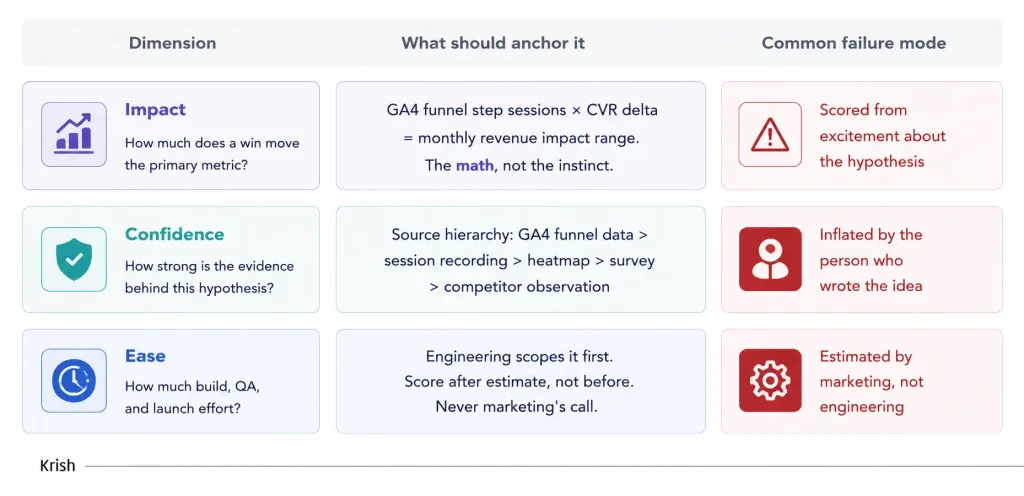Click 'Scored from excitement about the hypothesis'
This screenshot has height=496, width=1024.
[x=882, y=136]
